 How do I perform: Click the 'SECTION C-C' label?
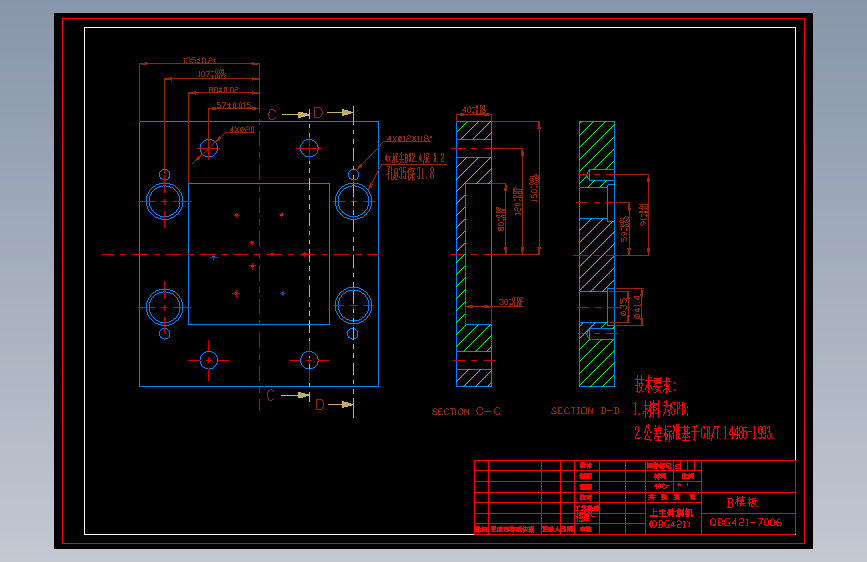(x=466, y=412)
